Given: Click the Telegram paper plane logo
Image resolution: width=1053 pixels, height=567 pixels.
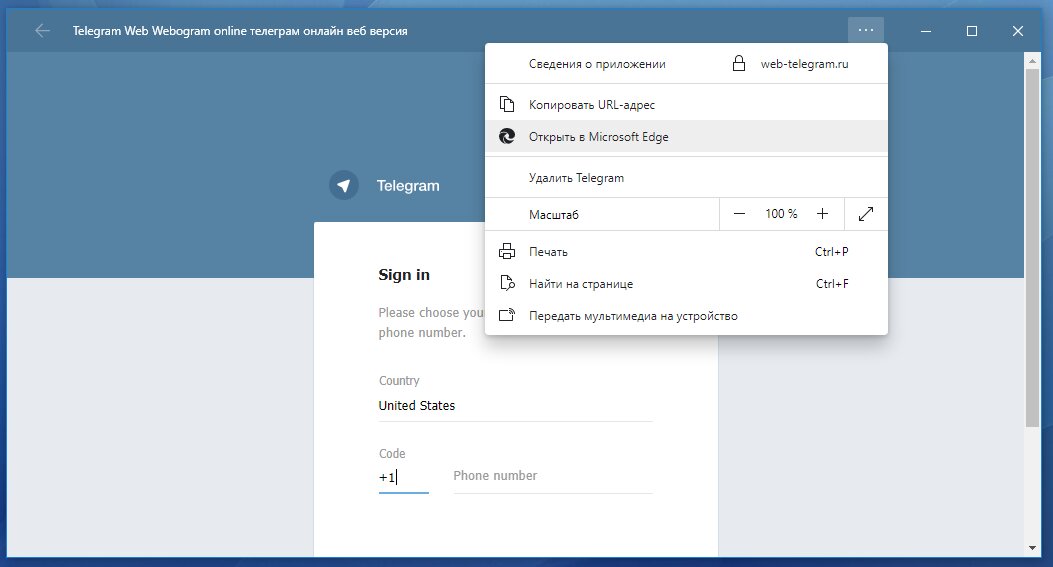Looking at the screenshot, I should (x=344, y=185).
